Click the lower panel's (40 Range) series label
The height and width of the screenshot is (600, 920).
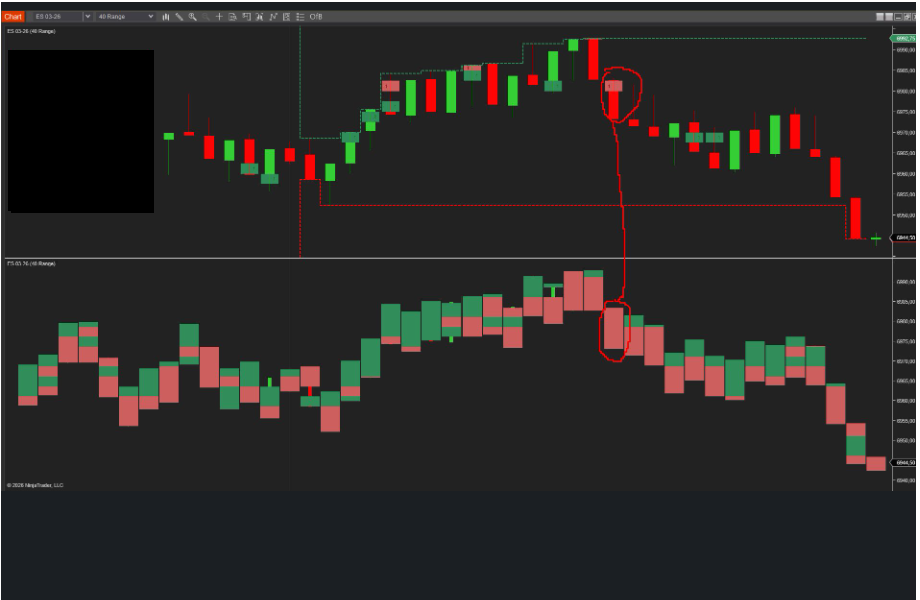click(31, 264)
